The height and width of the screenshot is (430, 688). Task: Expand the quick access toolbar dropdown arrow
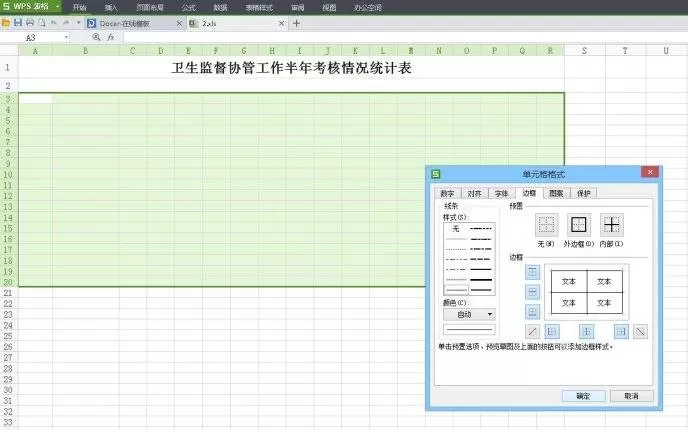pyautogui.click(x=79, y=23)
